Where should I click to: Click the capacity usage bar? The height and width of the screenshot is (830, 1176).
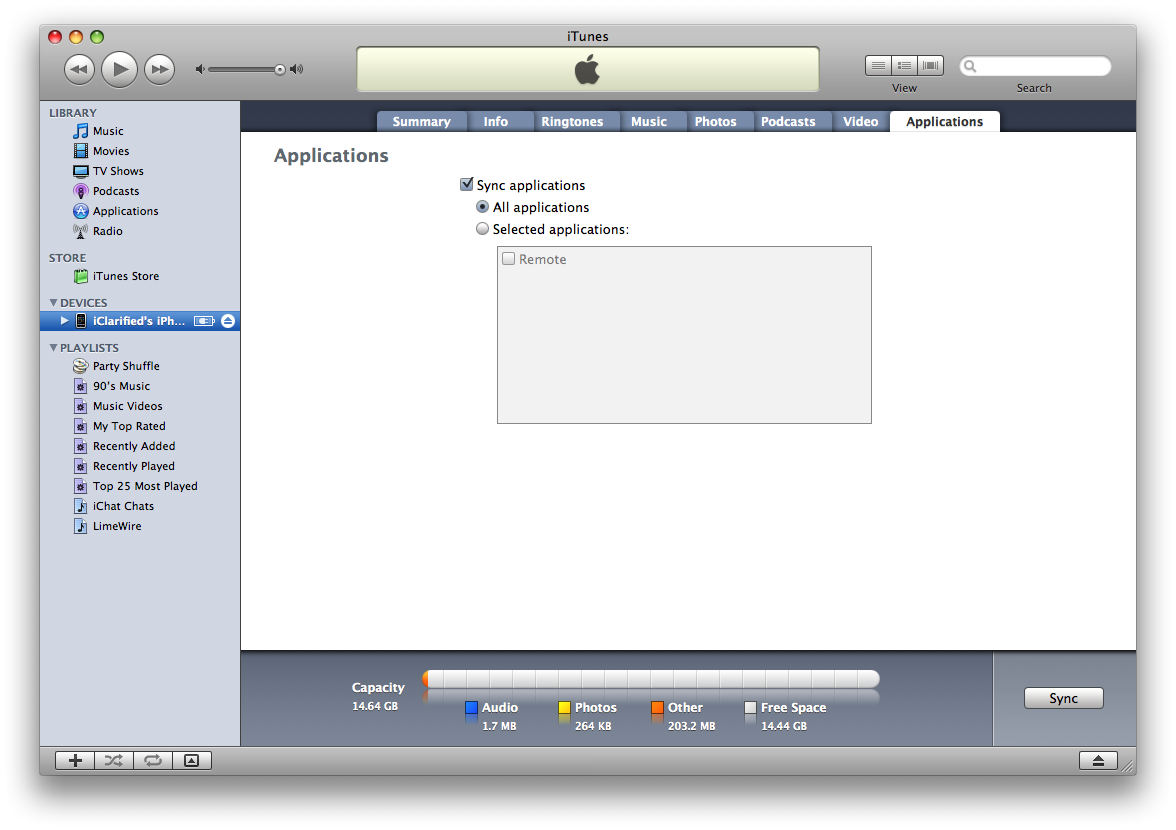click(651, 679)
